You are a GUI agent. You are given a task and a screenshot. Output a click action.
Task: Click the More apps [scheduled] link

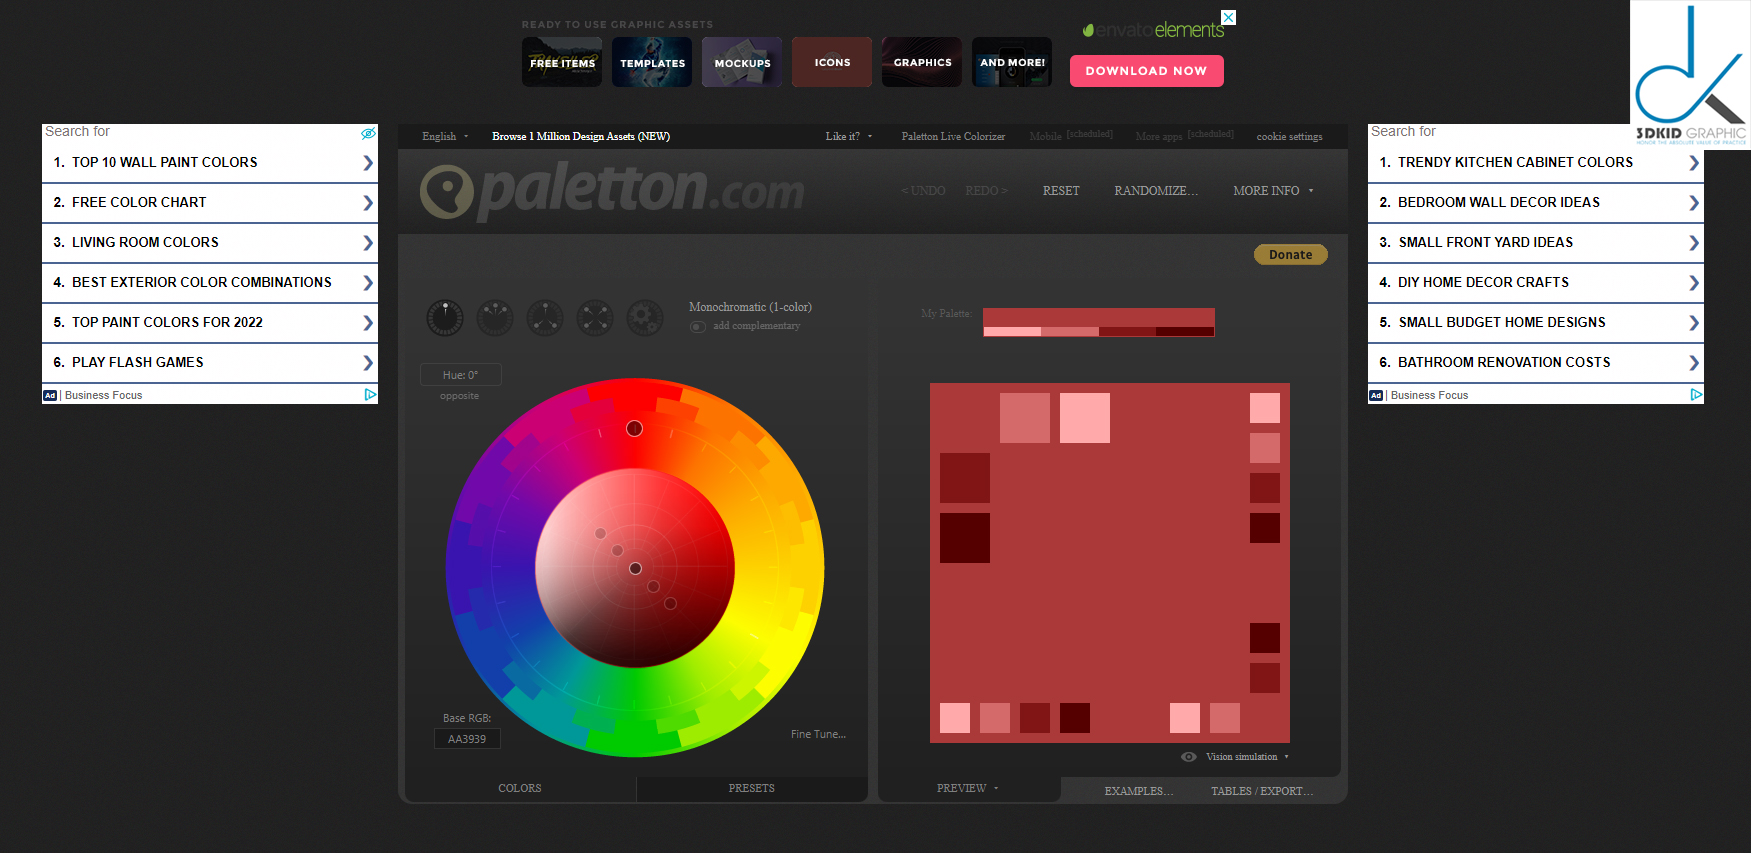tap(1185, 136)
